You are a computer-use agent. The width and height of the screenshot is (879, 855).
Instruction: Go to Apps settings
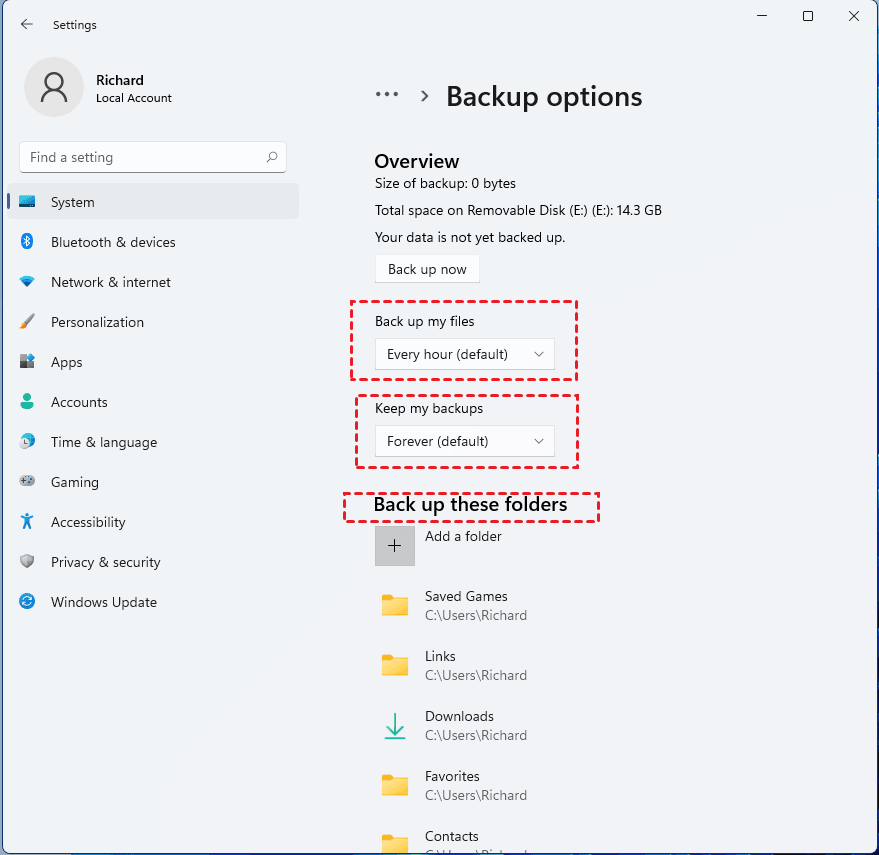point(67,362)
